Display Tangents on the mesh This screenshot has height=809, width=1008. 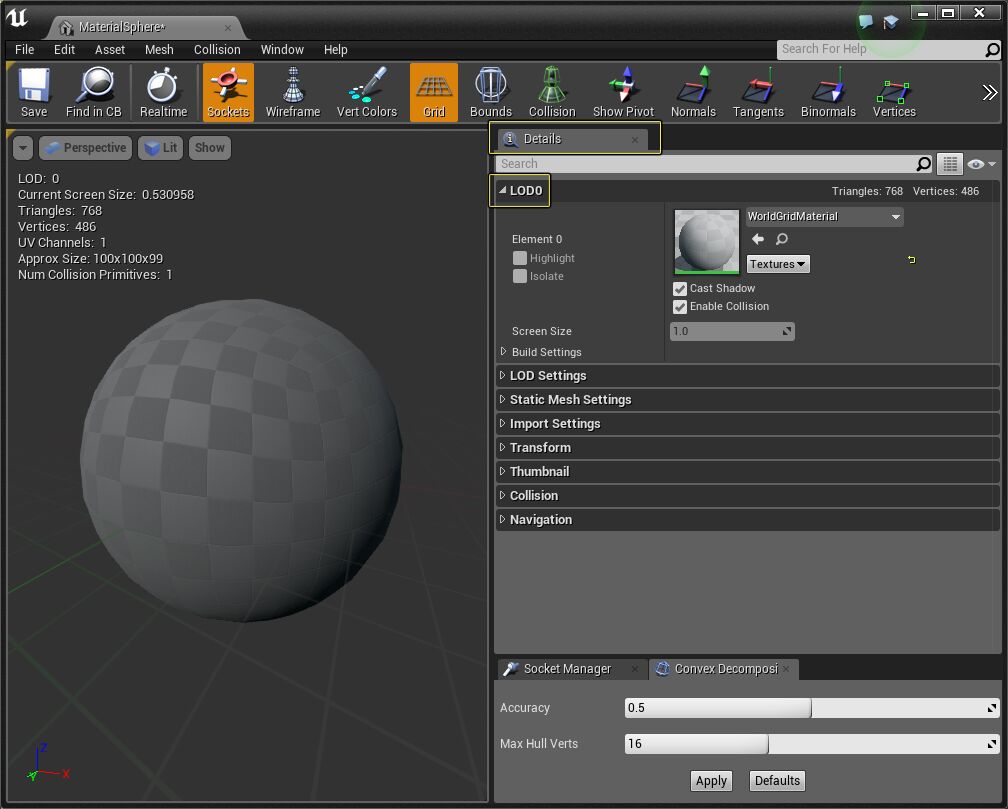[758, 91]
